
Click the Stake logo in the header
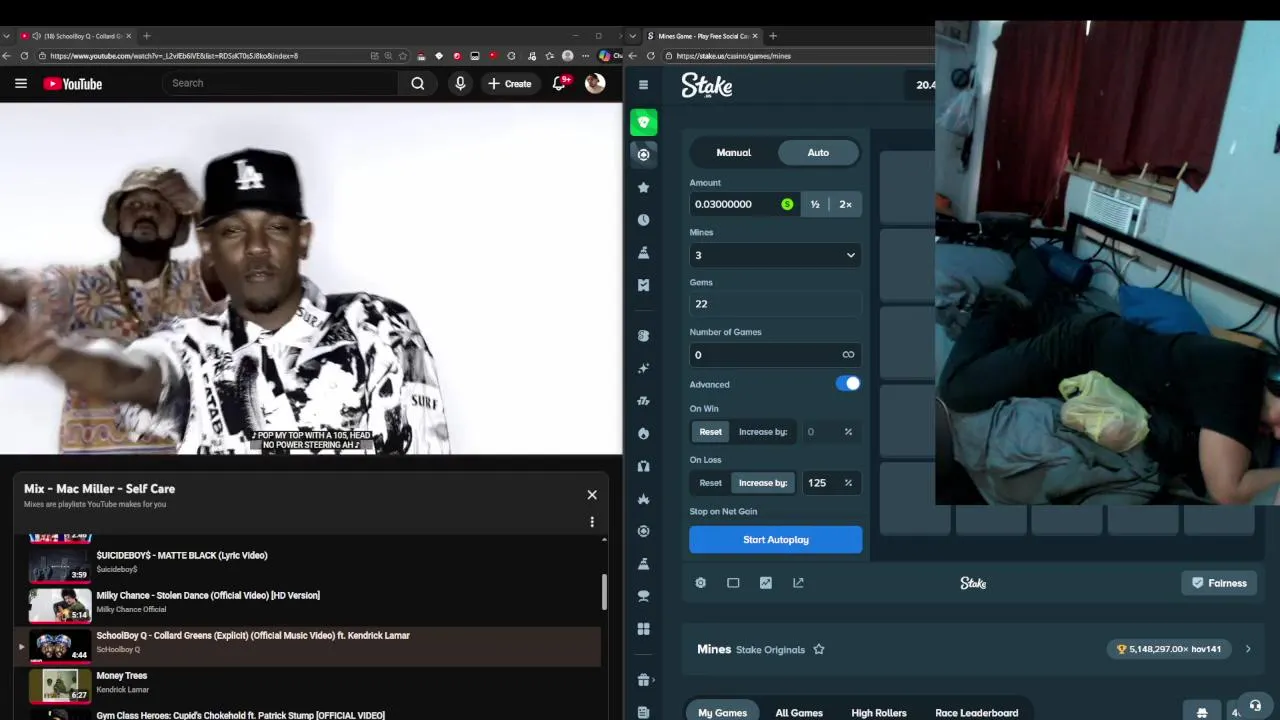click(707, 86)
